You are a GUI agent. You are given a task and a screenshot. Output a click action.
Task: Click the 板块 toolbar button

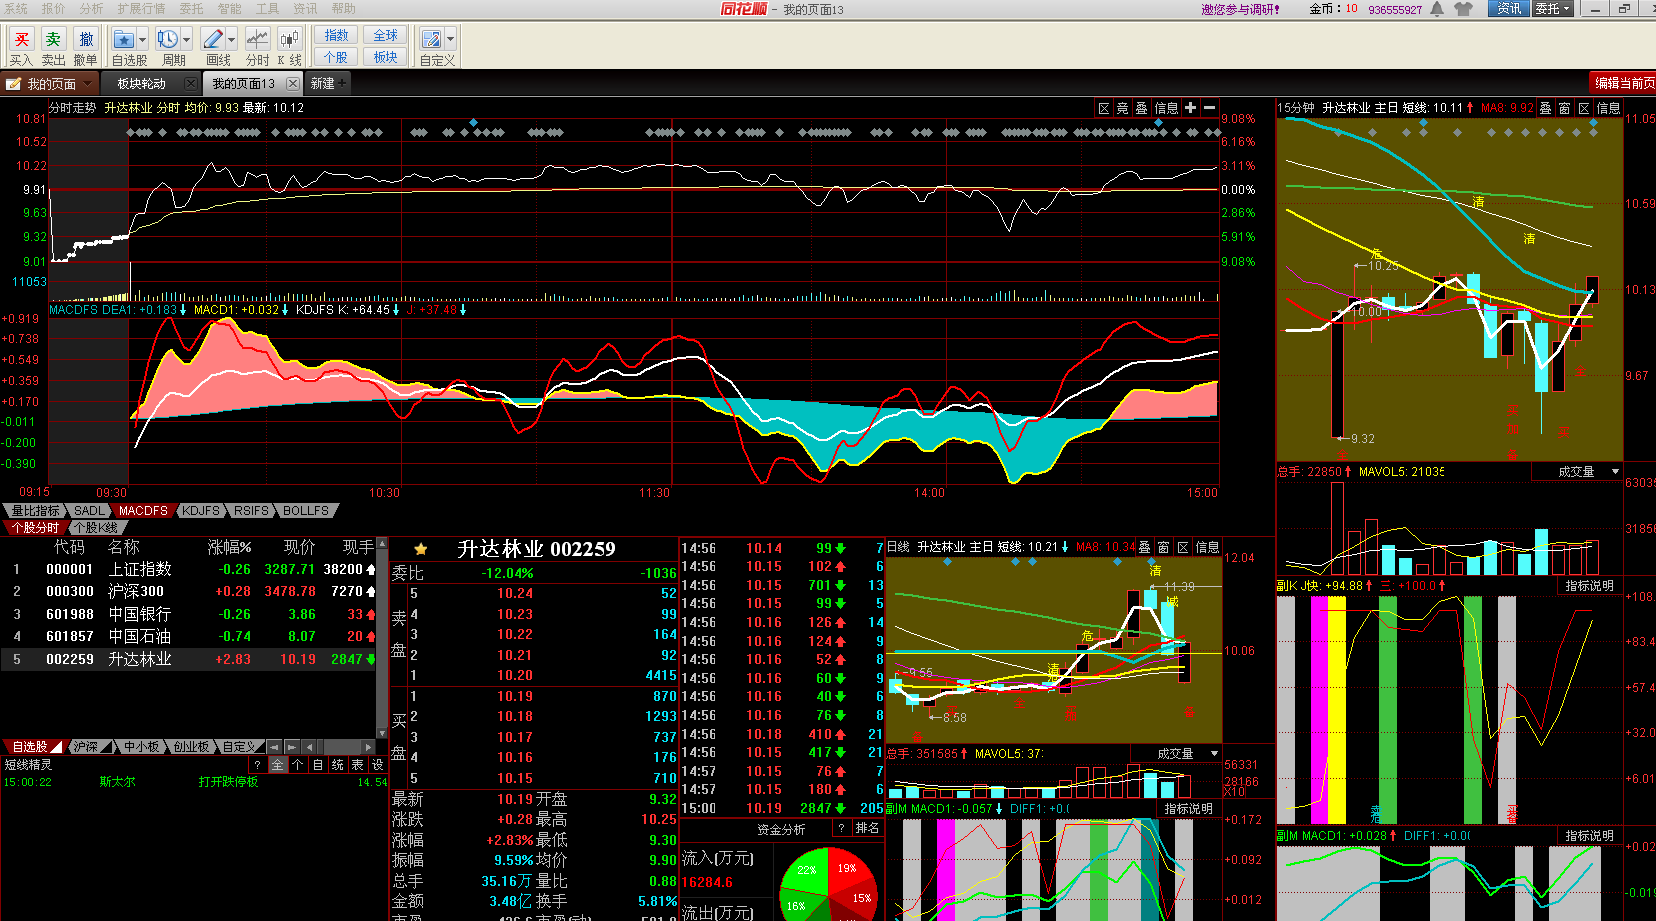point(386,57)
